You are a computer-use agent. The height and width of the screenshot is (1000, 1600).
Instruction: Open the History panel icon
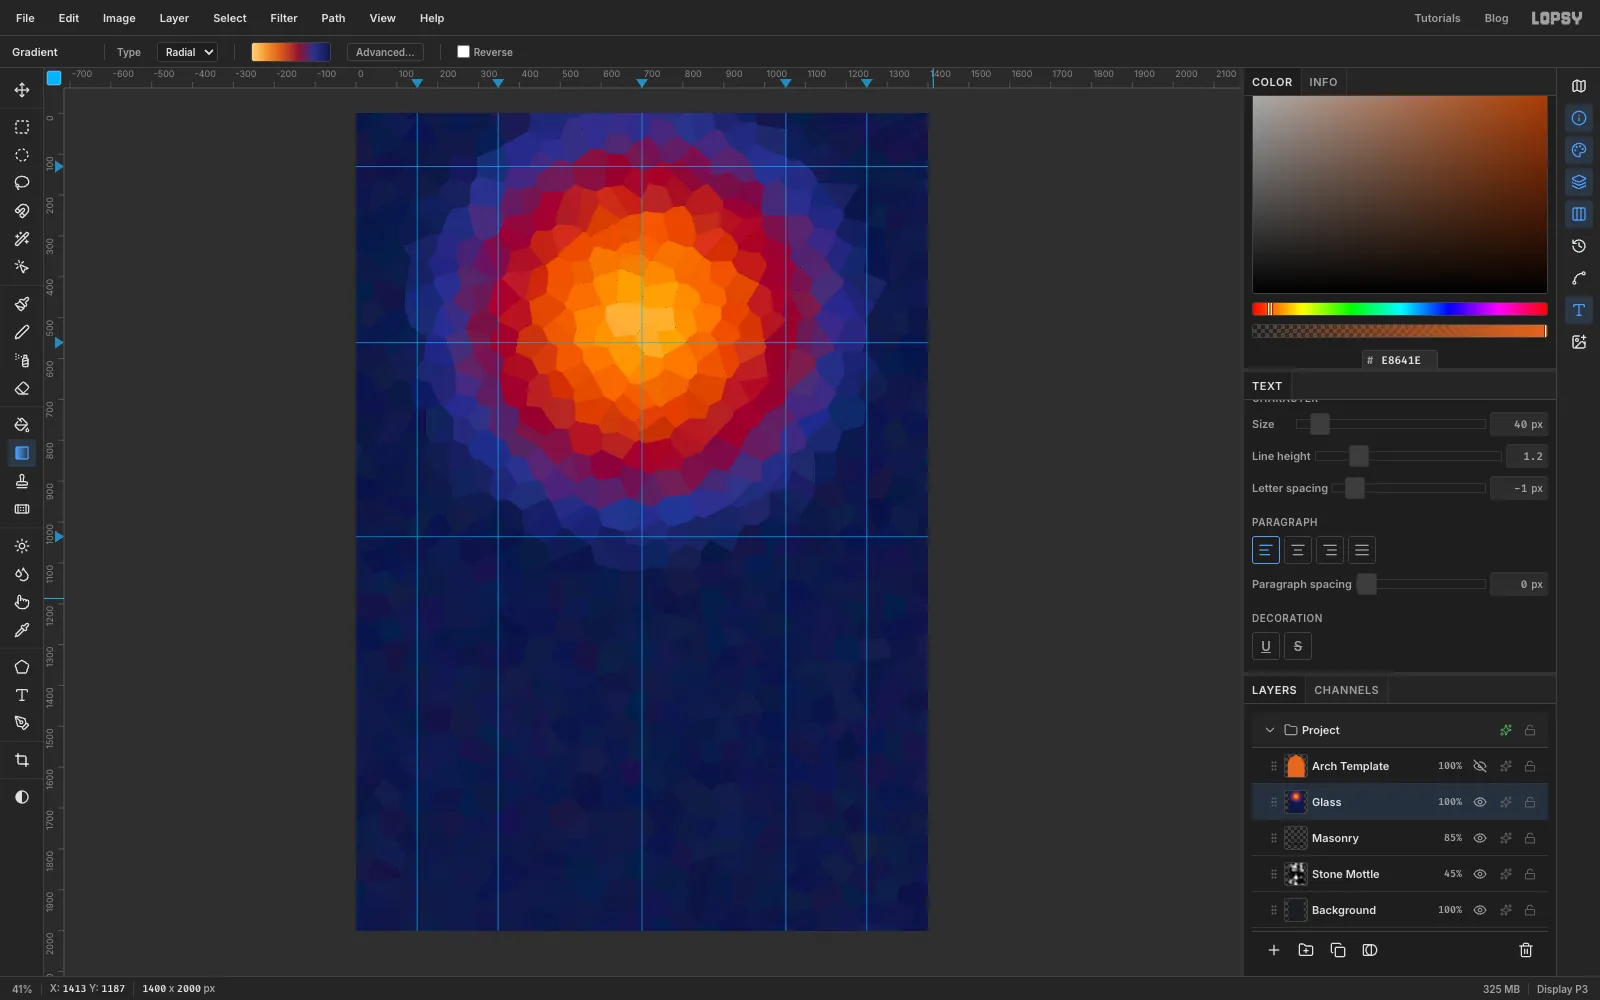coord(1579,246)
